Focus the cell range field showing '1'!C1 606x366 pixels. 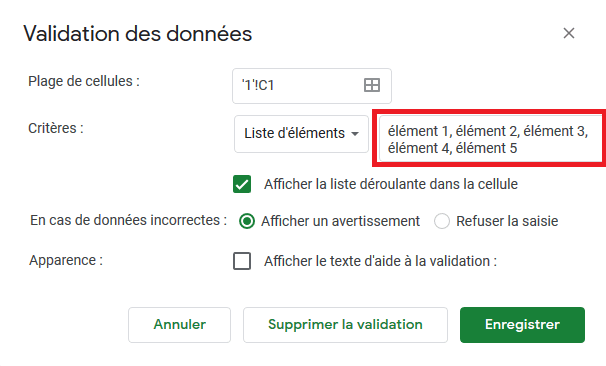tap(312, 86)
